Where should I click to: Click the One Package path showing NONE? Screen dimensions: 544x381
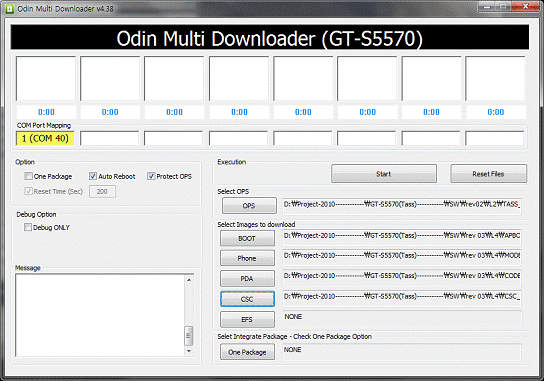(402, 352)
